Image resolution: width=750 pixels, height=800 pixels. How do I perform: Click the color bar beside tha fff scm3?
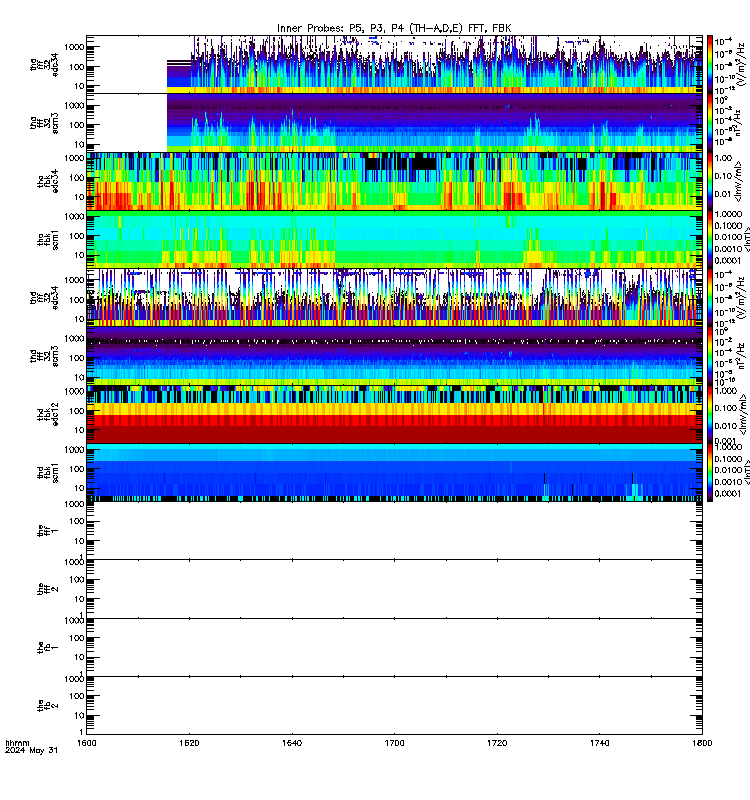pos(710,122)
